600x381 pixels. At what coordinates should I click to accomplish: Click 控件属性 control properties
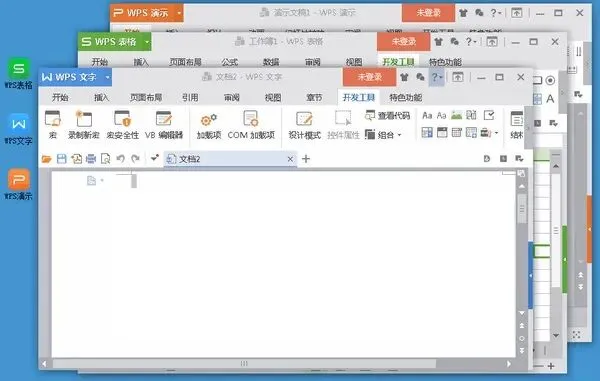point(343,125)
